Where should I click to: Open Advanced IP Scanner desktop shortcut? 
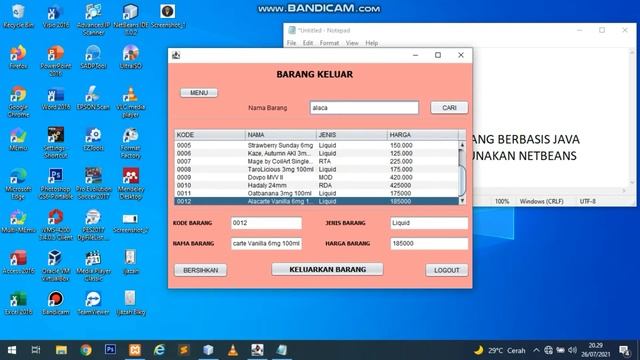[x=93, y=20]
